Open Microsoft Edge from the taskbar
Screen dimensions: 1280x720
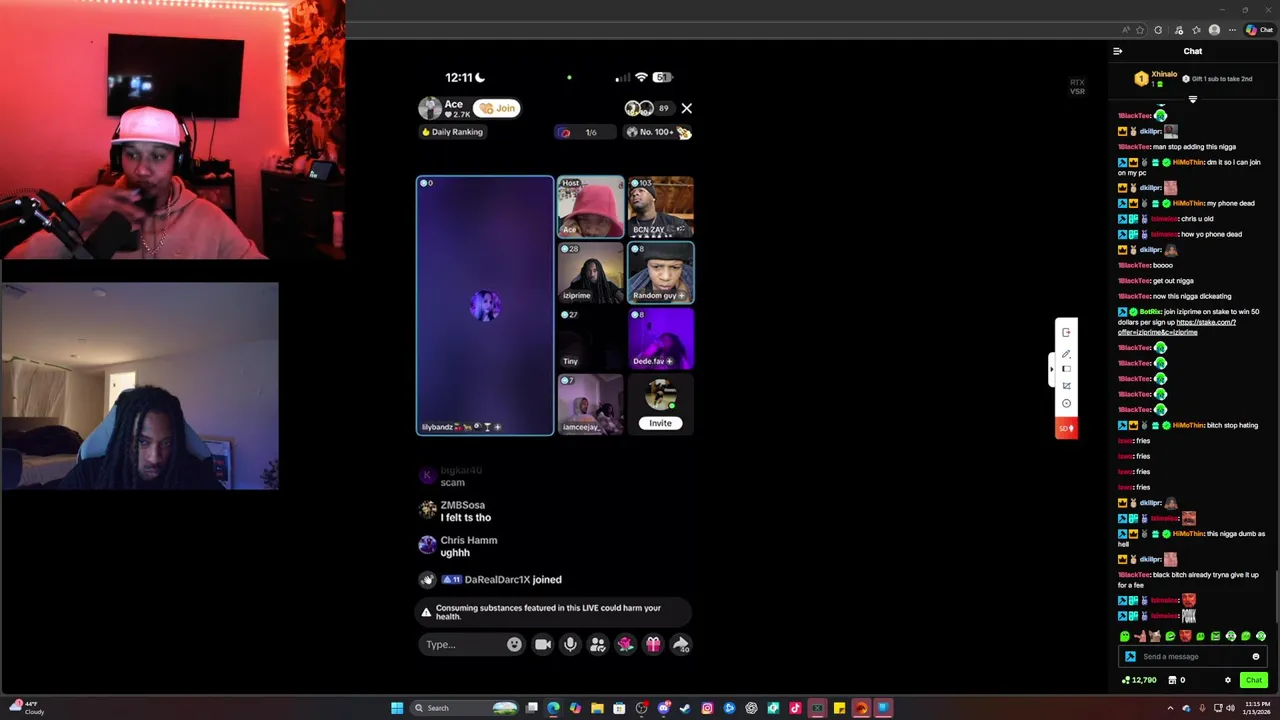pos(553,708)
